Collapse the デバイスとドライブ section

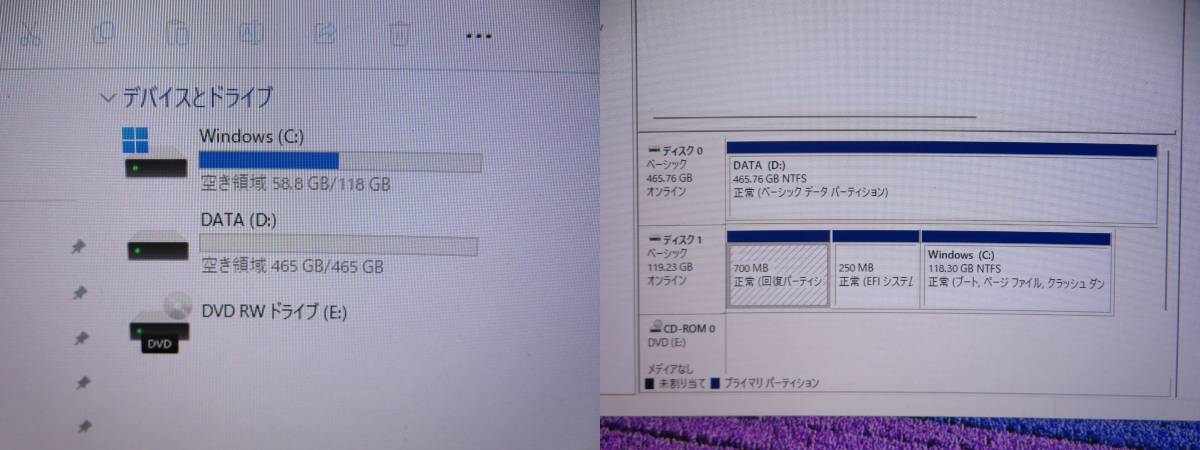[x=108, y=98]
